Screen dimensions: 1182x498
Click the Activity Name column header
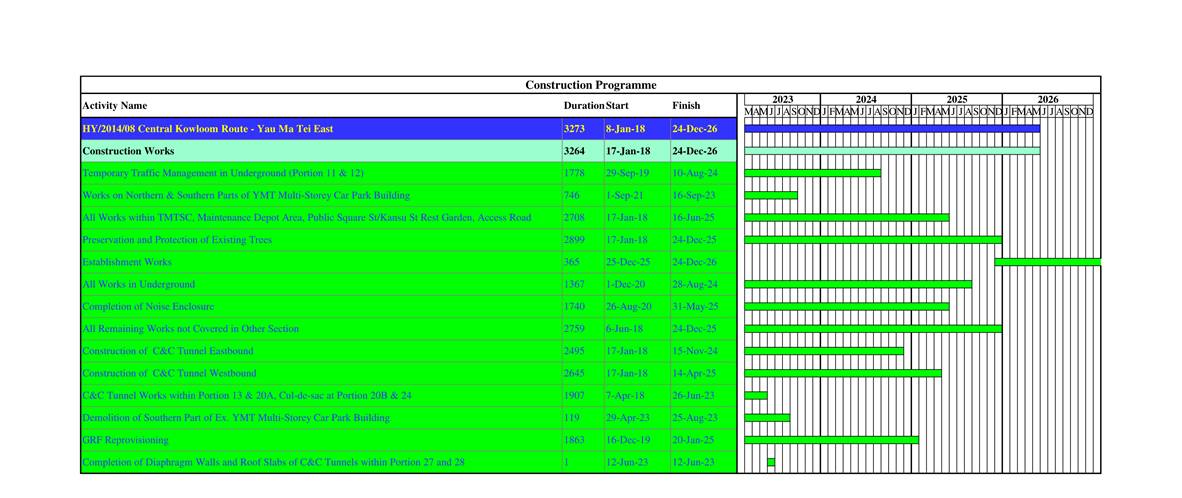click(114, 106)
